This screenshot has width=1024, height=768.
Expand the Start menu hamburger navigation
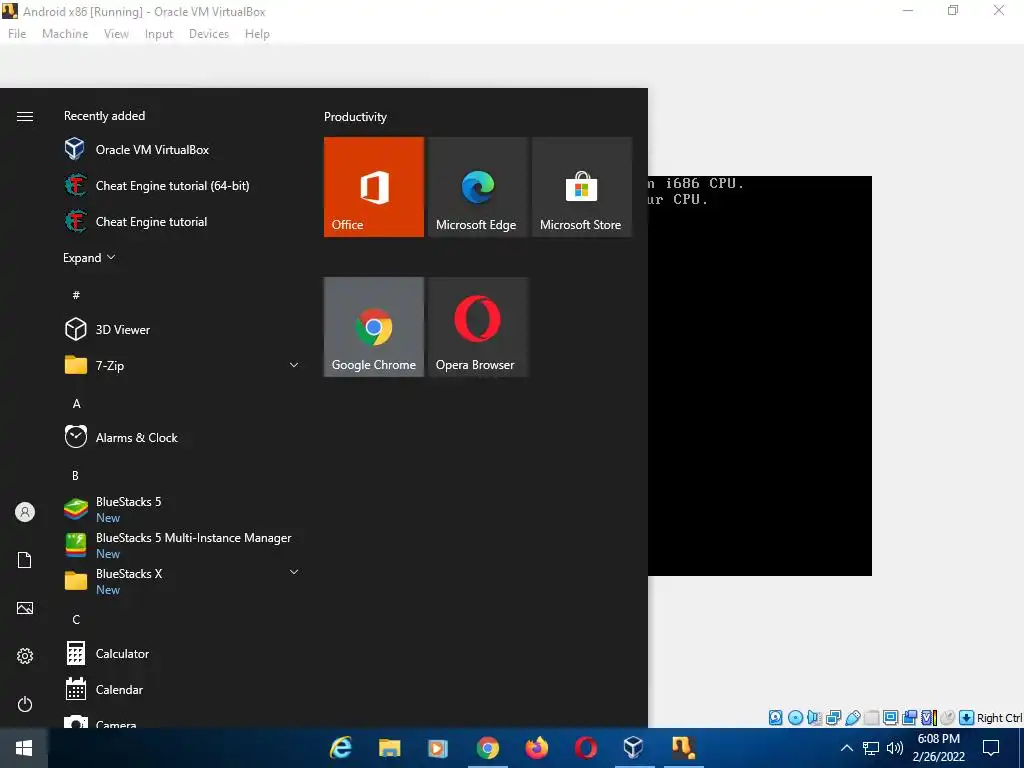click(25, 116)
